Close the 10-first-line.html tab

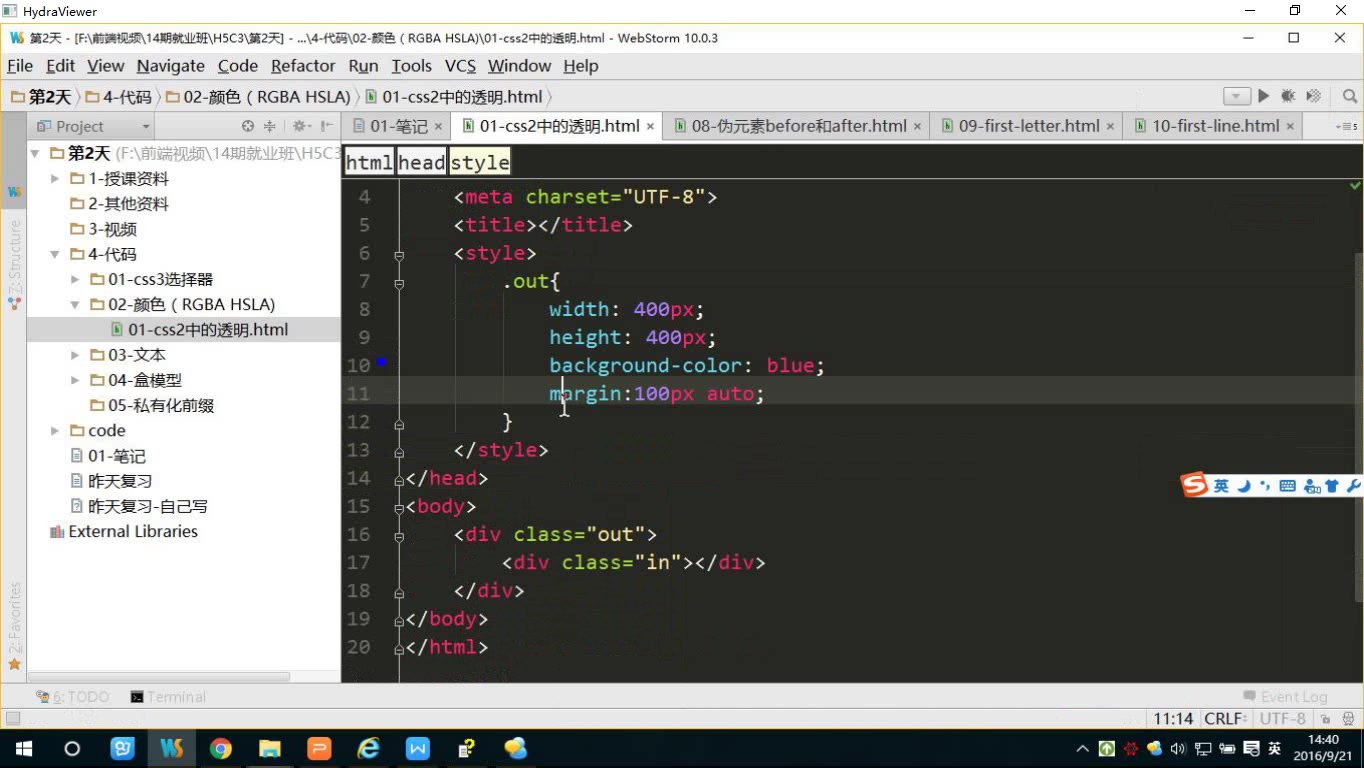pyautogui.click(x=1291, y=127)
